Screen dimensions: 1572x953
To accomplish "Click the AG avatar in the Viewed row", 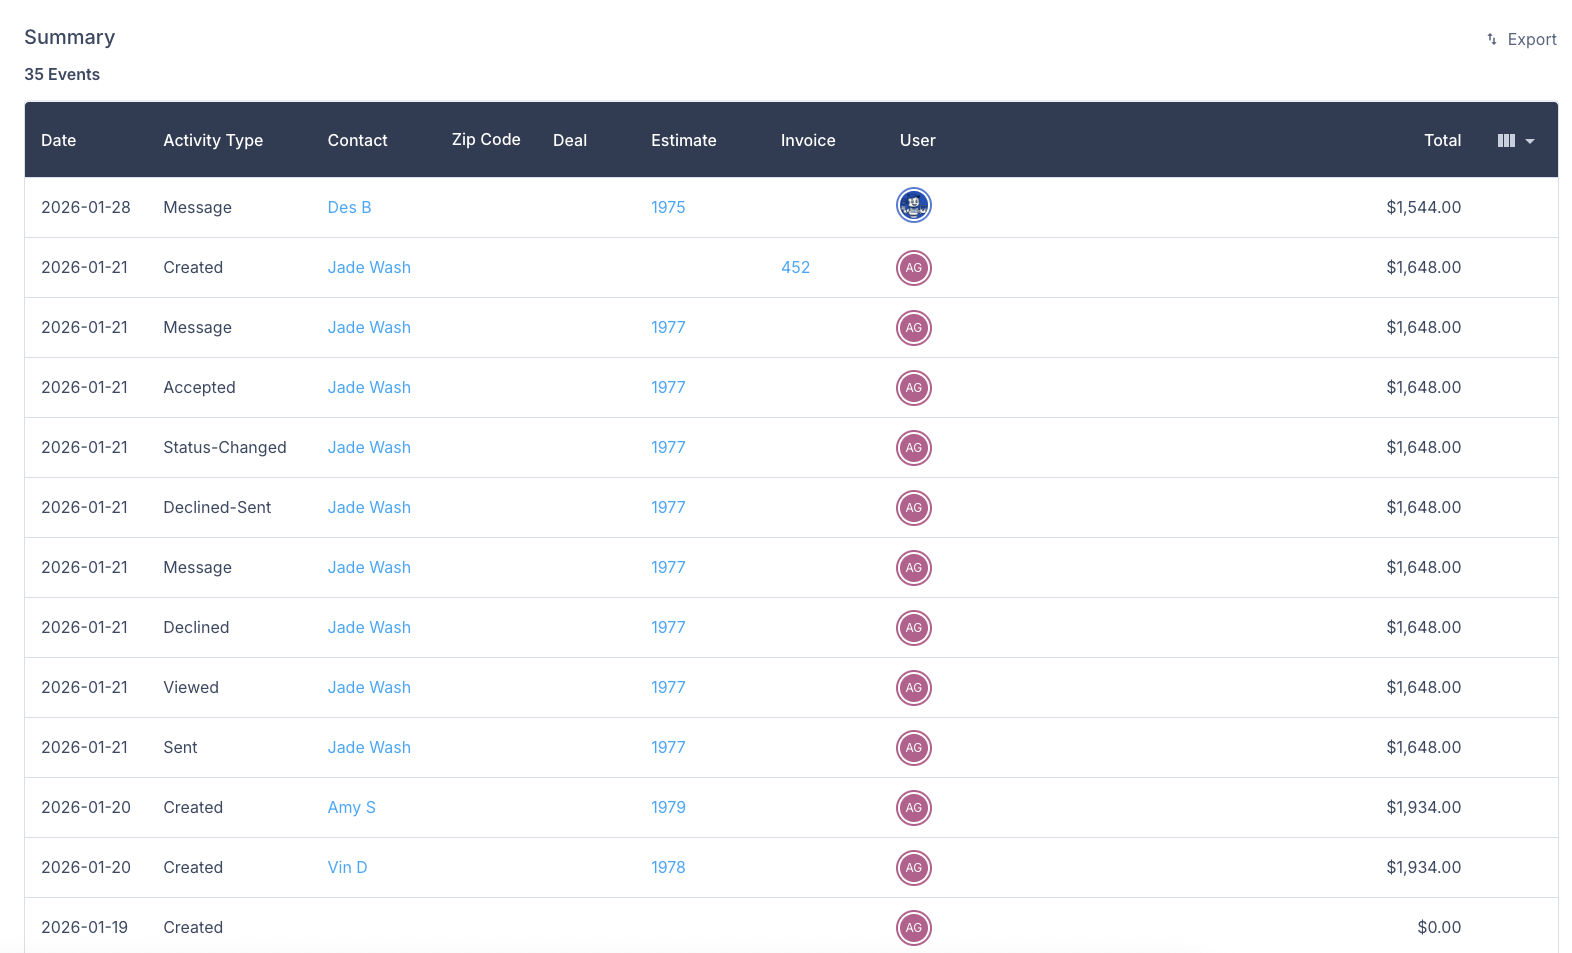I will [x=914, y=688].
